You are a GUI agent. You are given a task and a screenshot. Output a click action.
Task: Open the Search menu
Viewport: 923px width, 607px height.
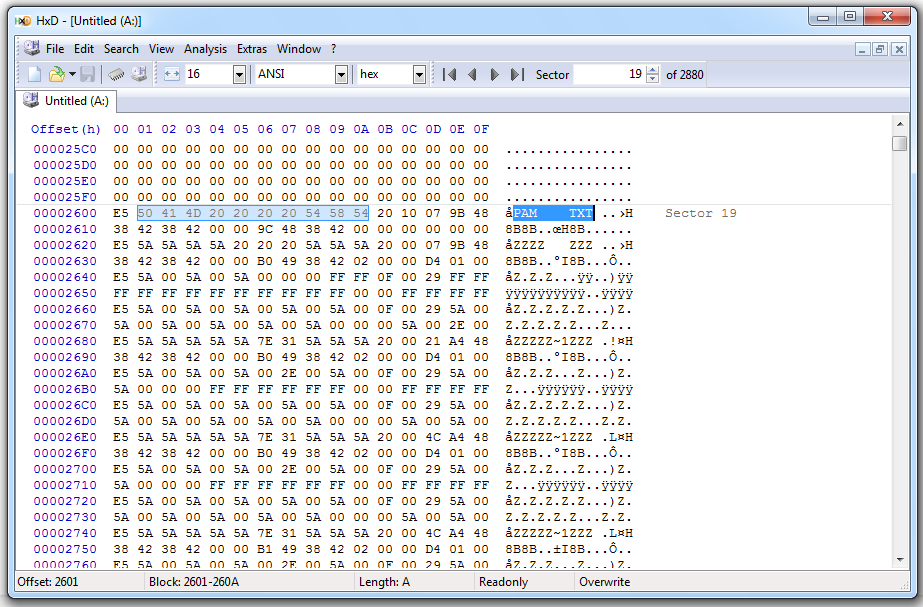(x=121, y=49)
